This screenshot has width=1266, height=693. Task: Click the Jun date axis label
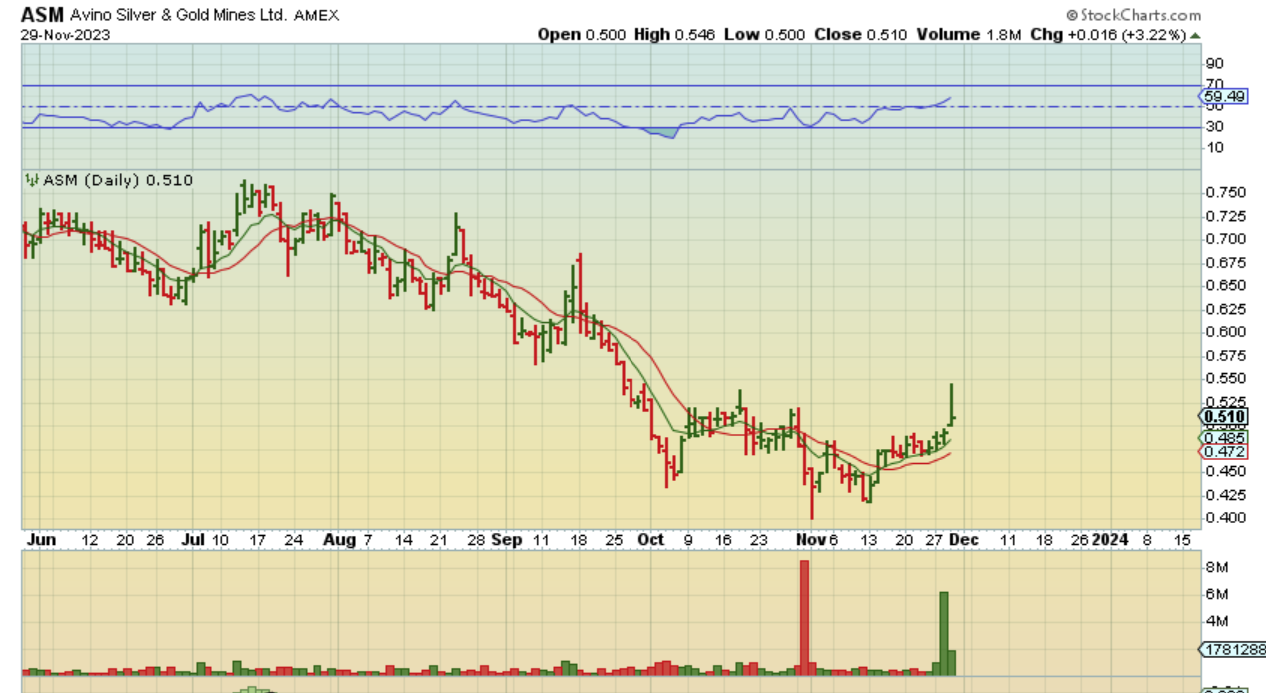click(40, 539)
